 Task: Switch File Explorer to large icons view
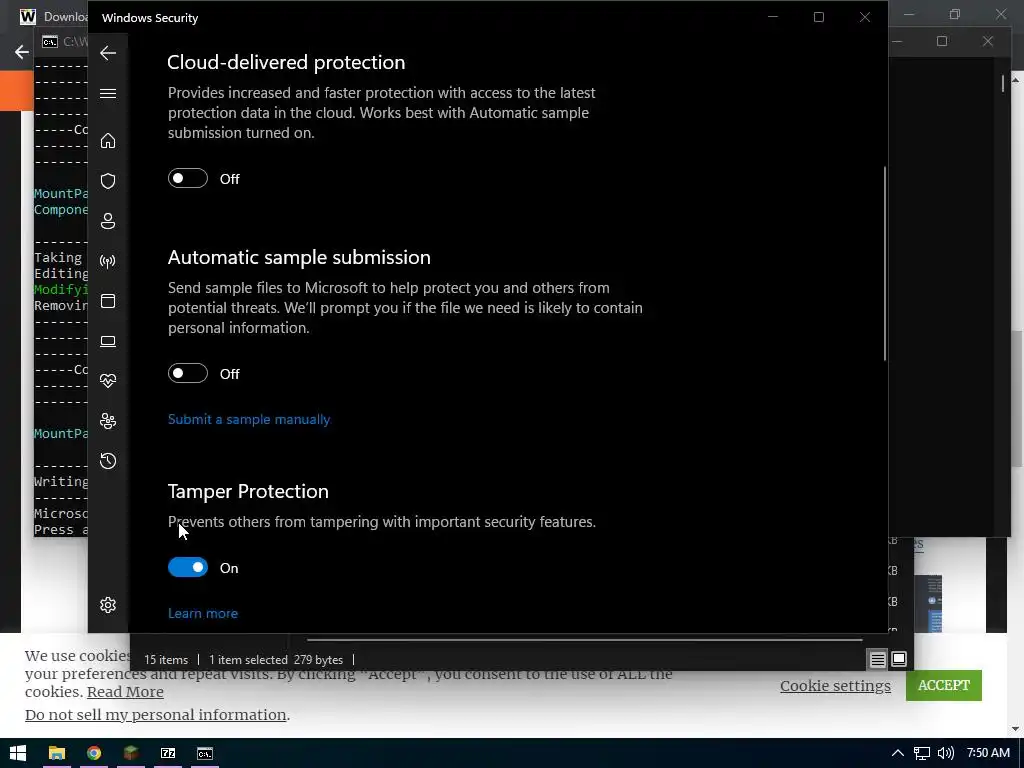click(899, 660)
